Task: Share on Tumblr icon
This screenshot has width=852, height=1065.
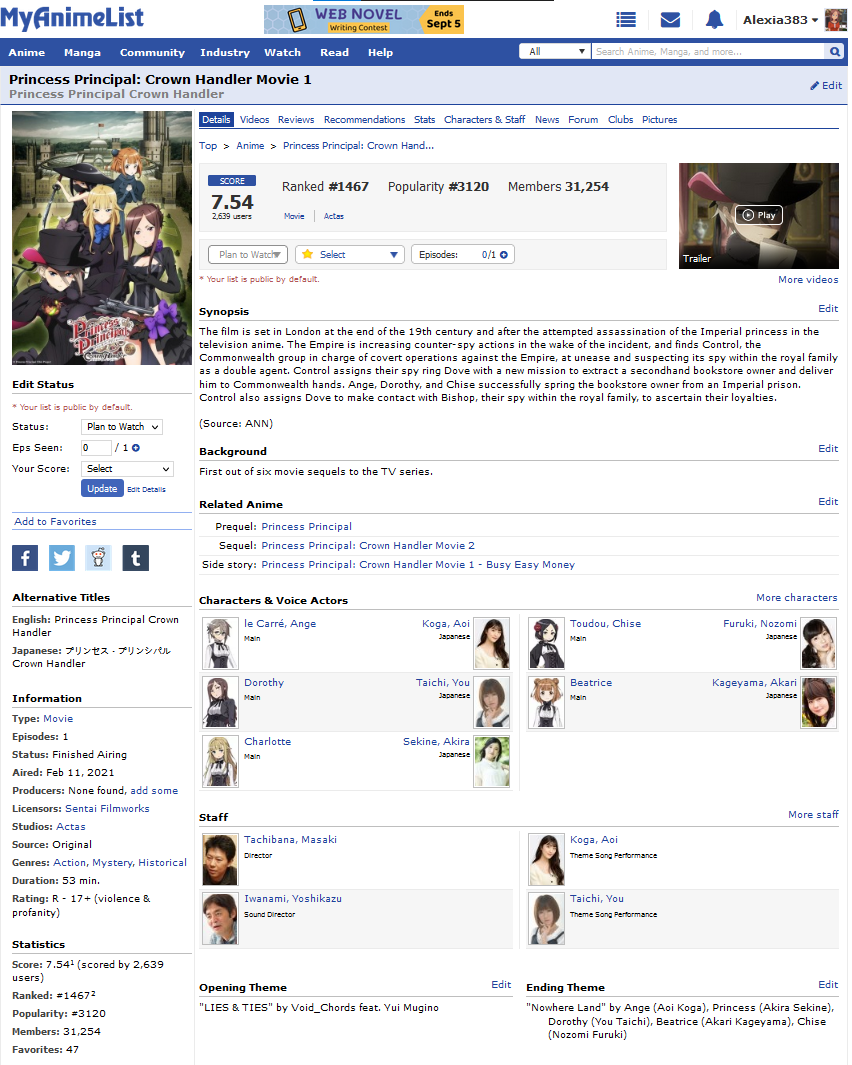Action: pyautogui.click(x=135, y=558)
